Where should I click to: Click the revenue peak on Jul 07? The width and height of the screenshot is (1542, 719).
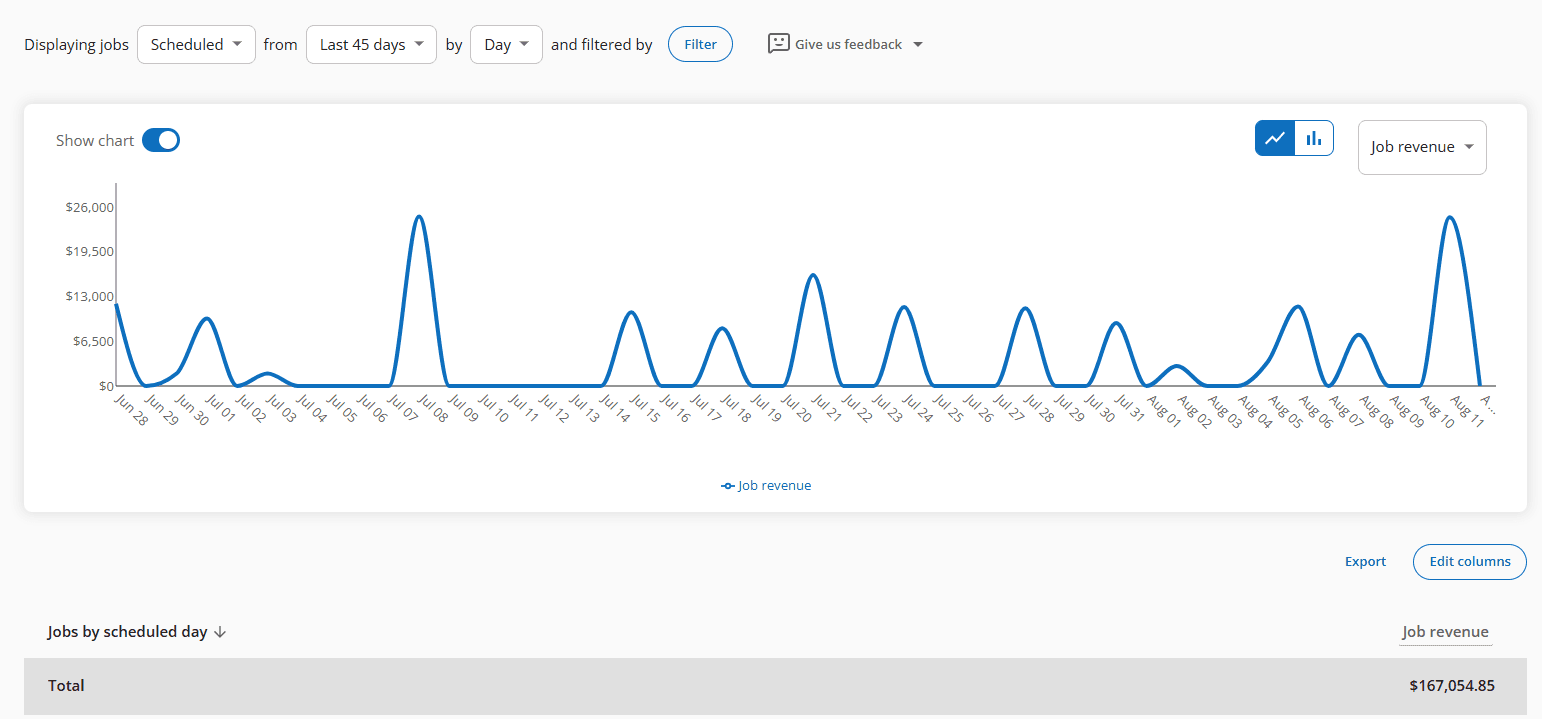pos(419,215)
